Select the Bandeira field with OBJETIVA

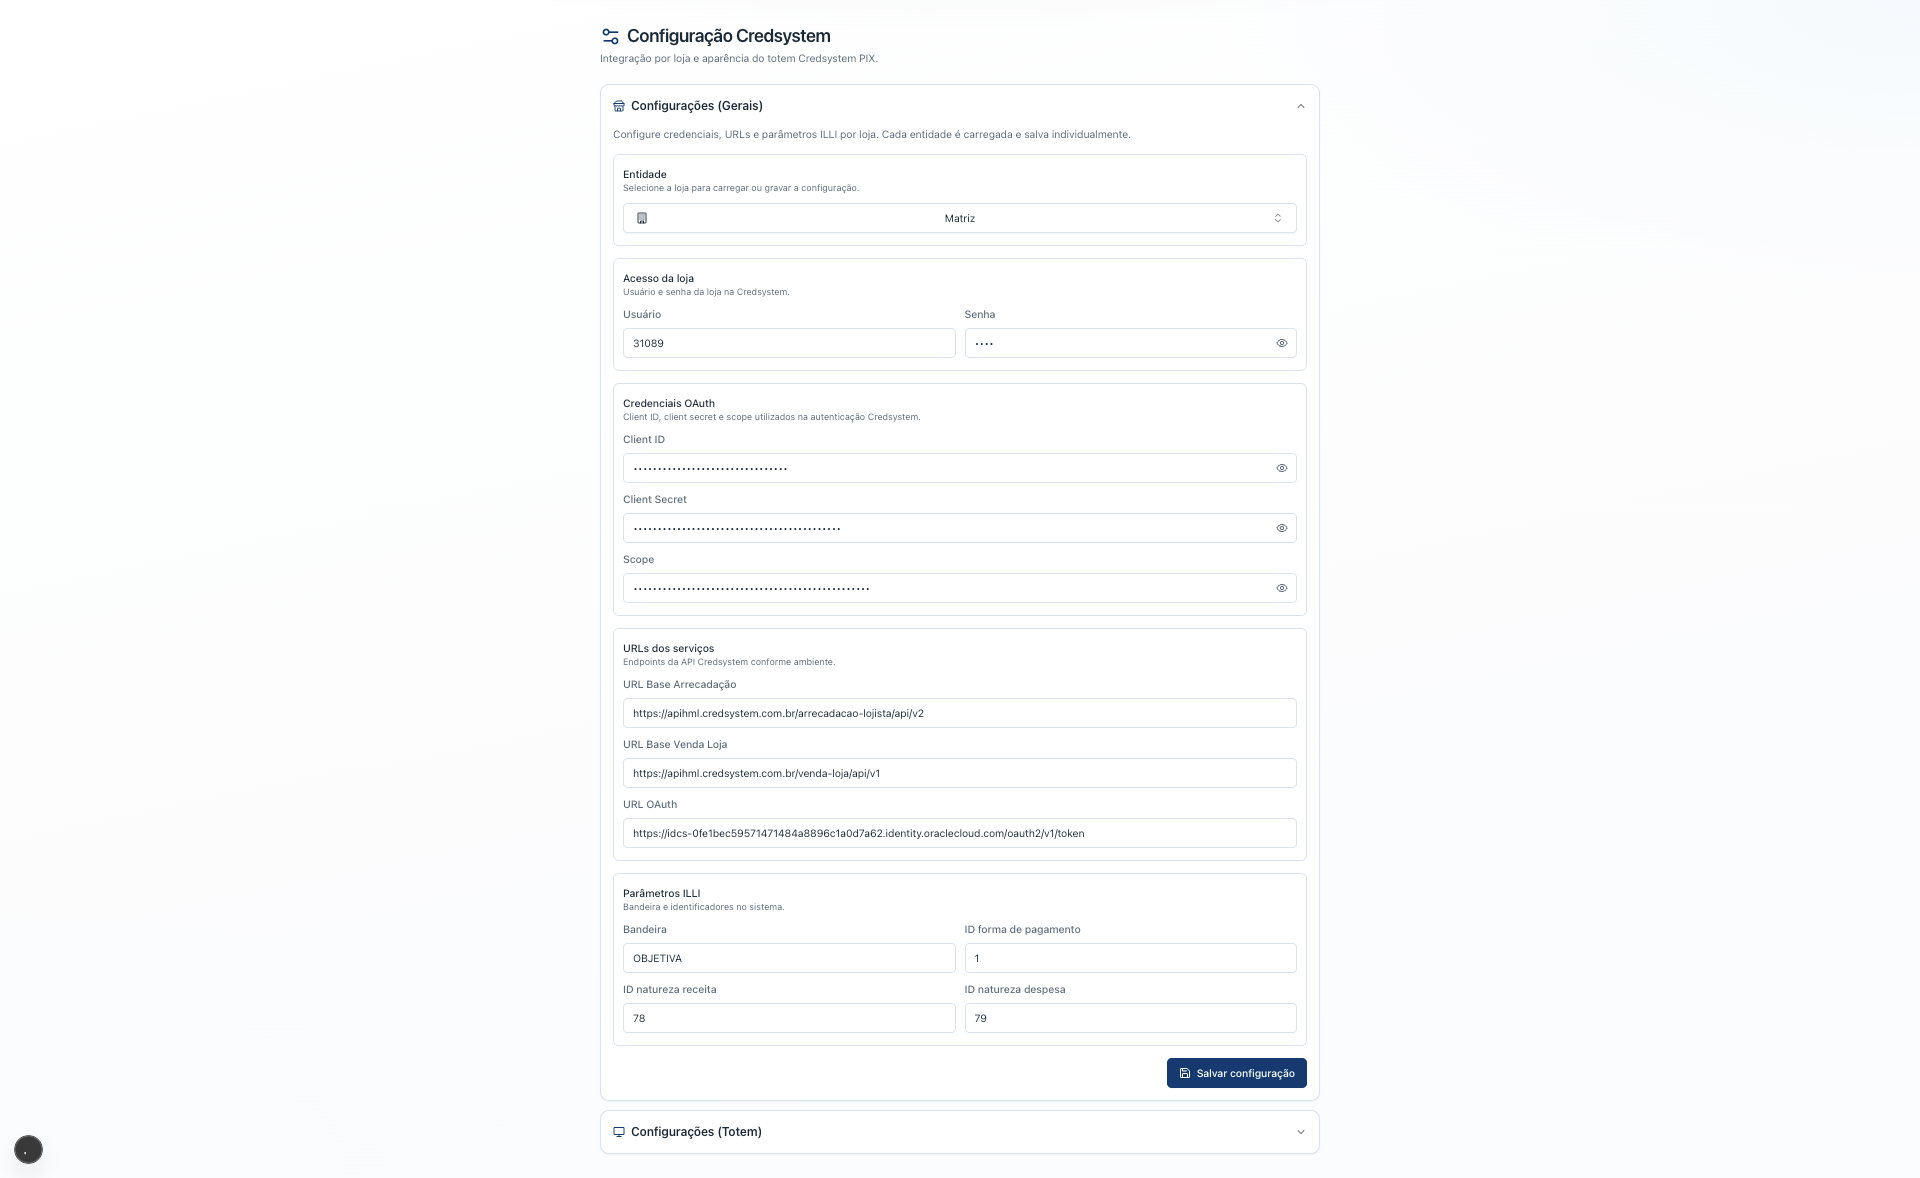[789, 958]
